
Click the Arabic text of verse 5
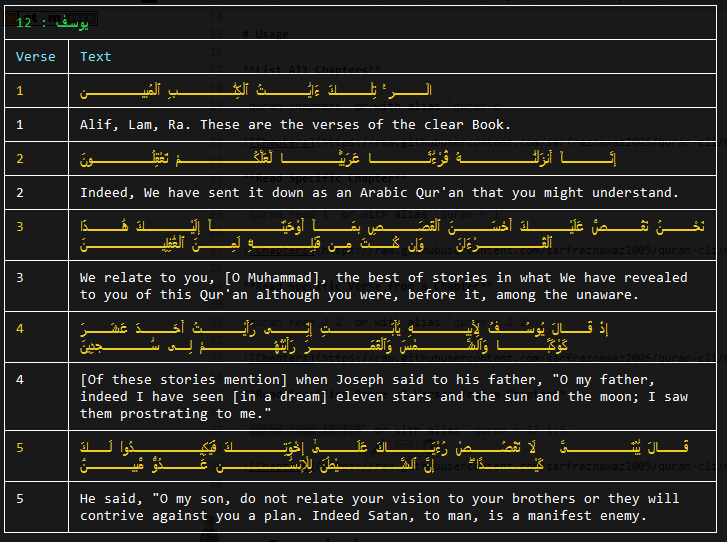[x=384, y=456]
